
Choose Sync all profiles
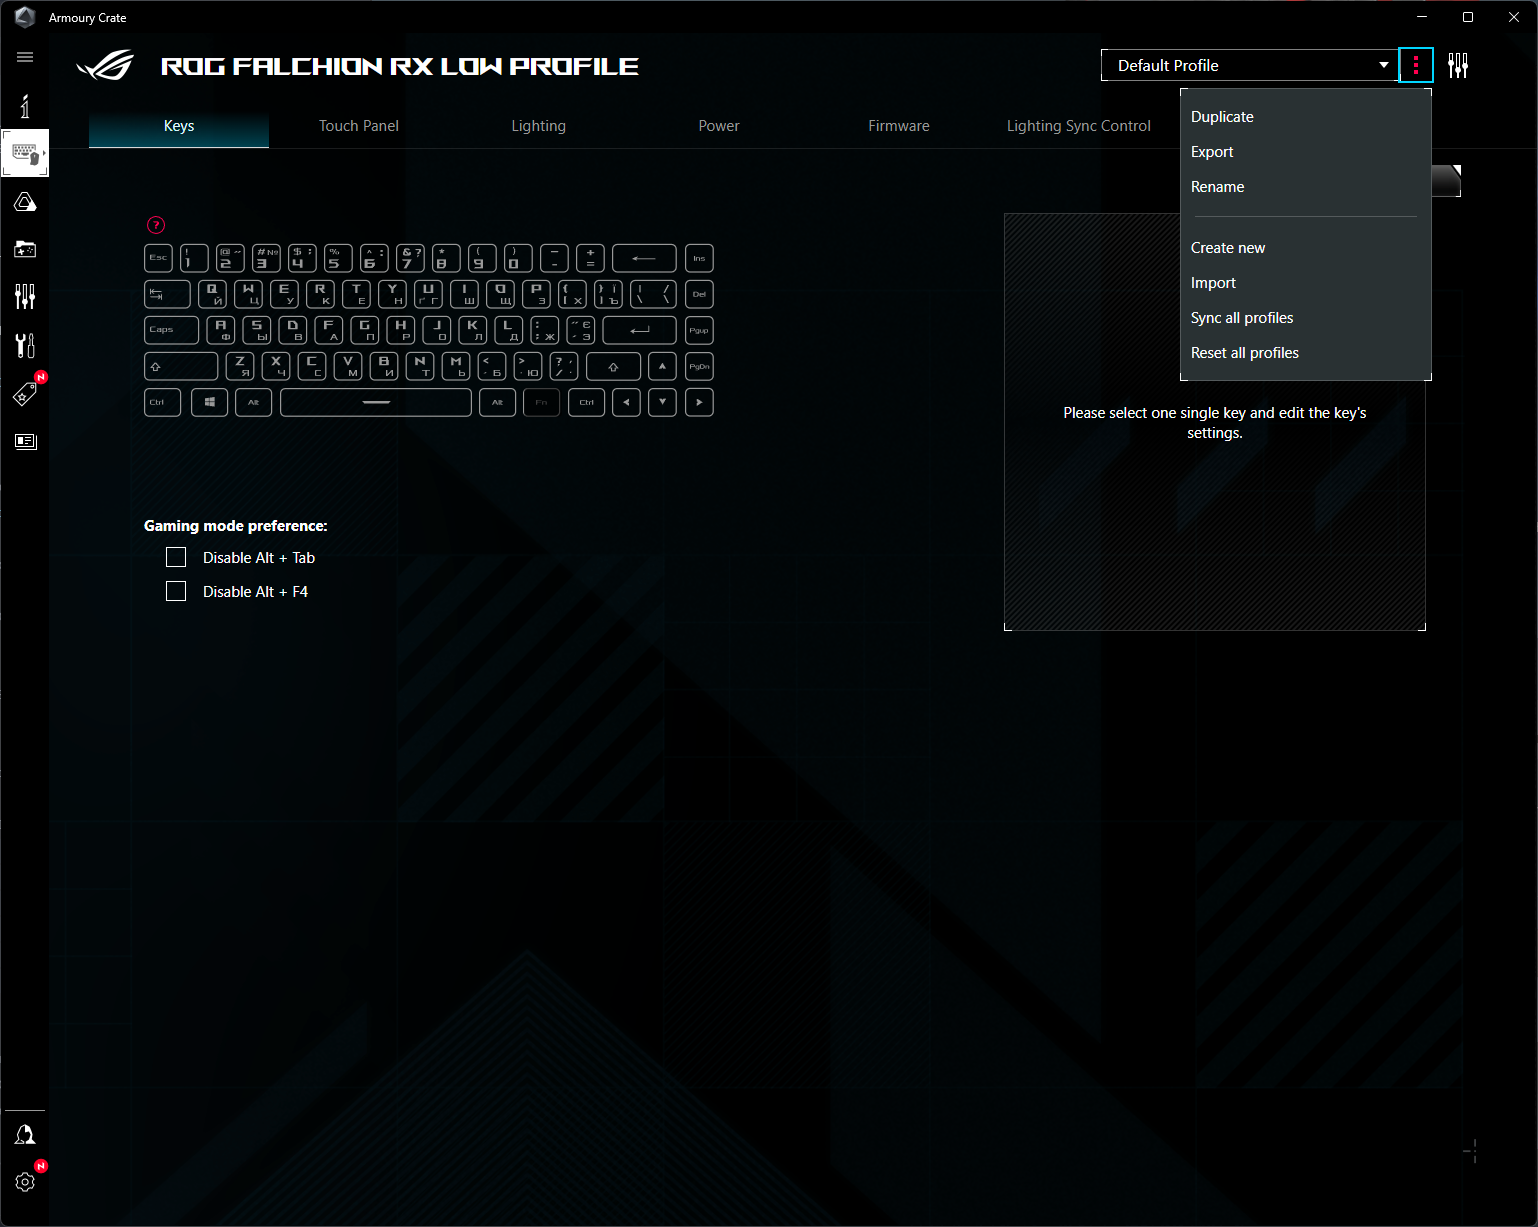point(1306,318)
